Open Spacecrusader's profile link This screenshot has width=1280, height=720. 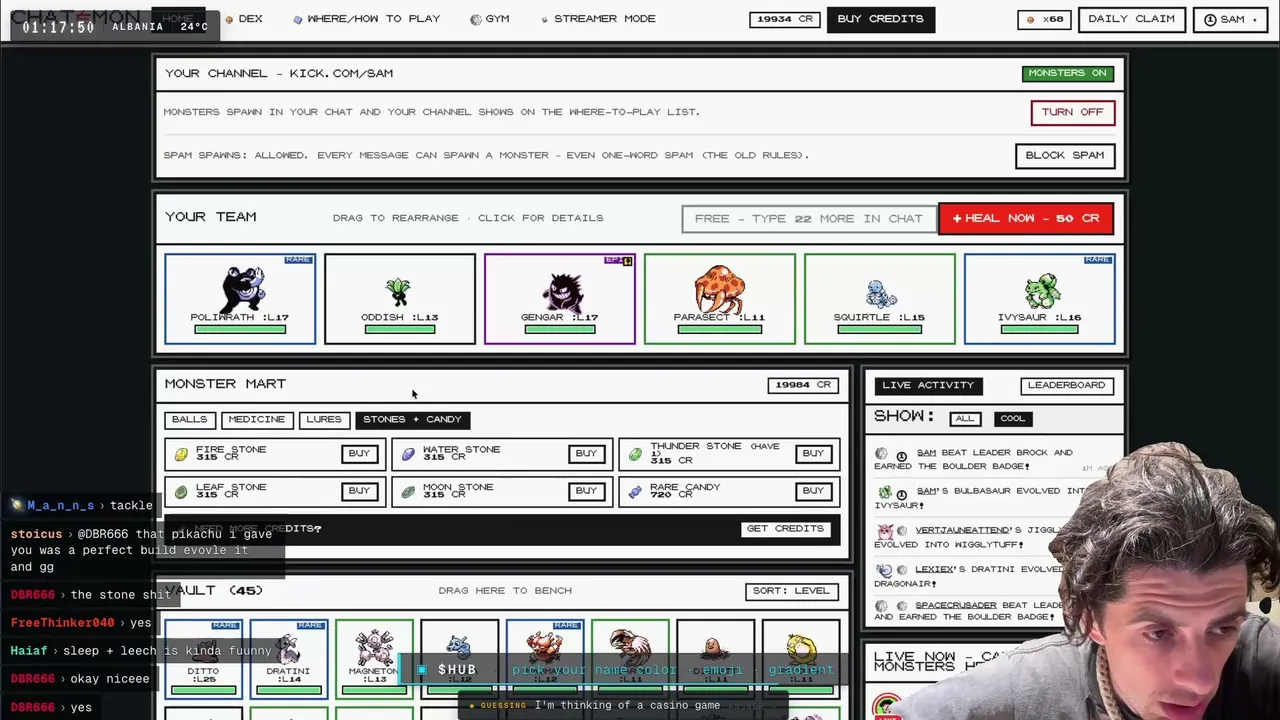pyautogui.click(x=956, y=605)
